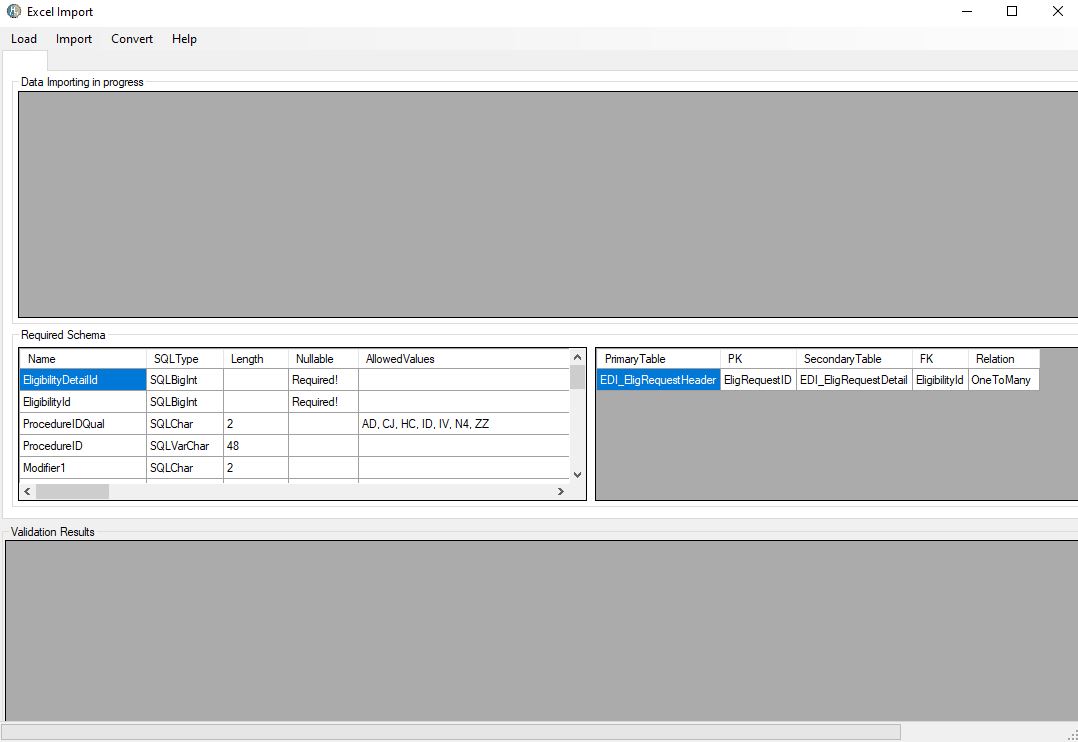1078x742 pixels.
Task: Click the length cell showing 48
Action: [x=256, y=446]
